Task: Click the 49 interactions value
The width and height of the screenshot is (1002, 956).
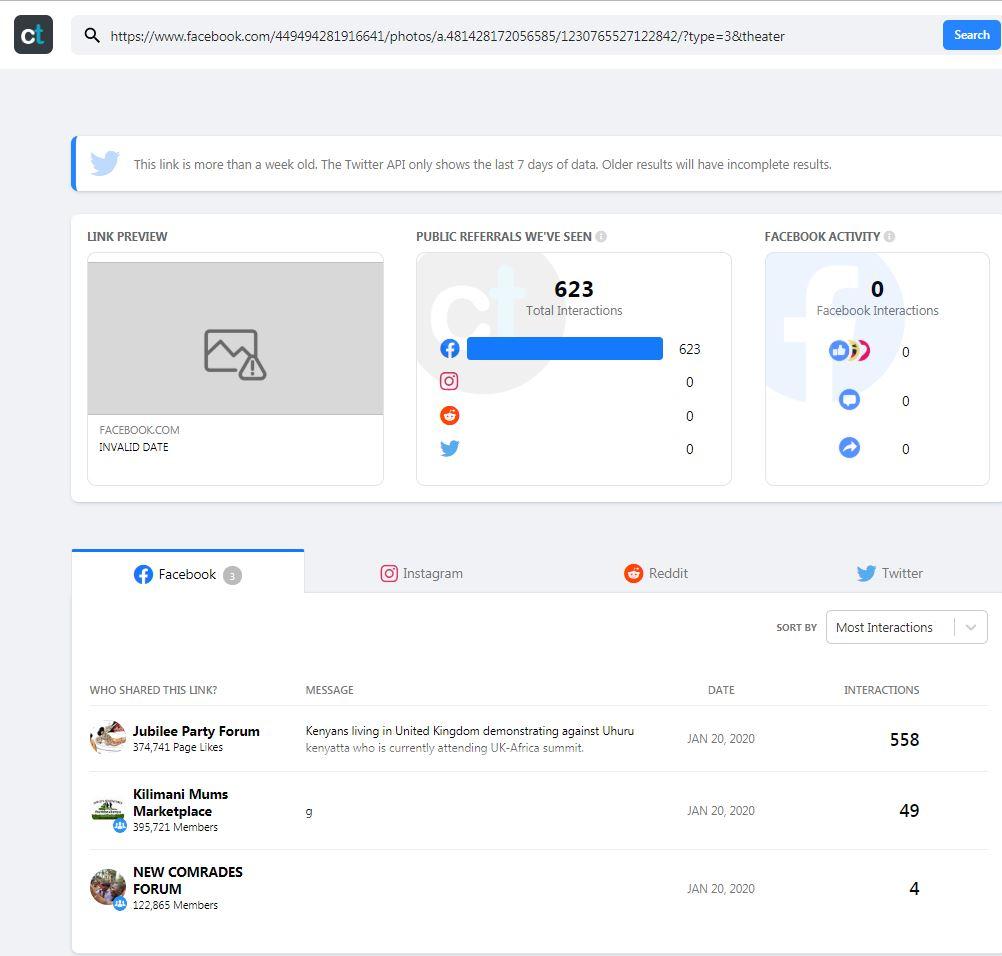Action: (909, 810)
